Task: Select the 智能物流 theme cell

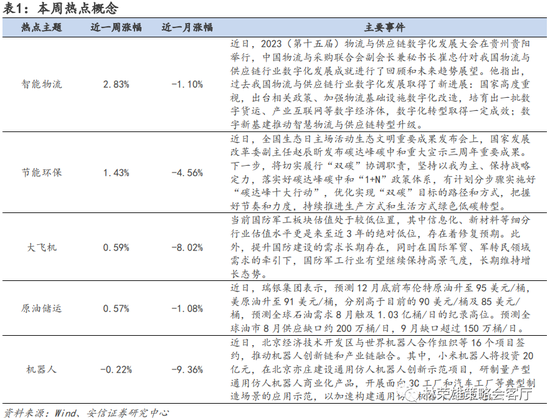Action: [41, 84]
